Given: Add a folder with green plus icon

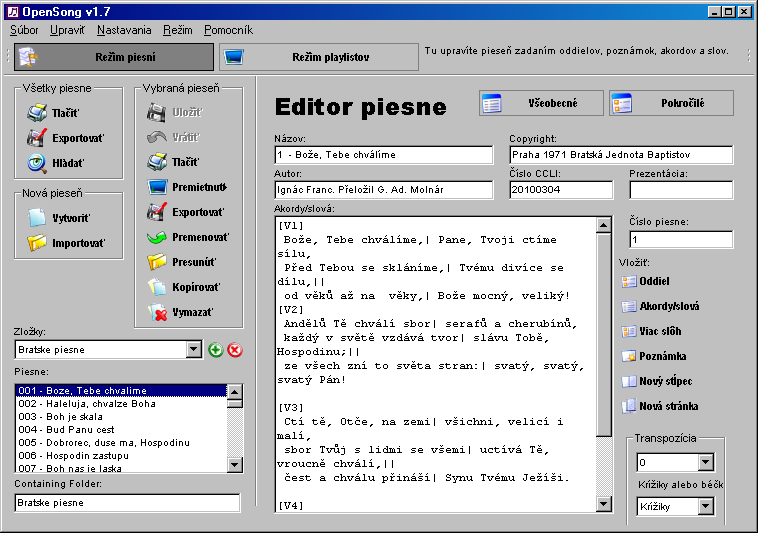Looking at the screenshot, I should coord(216,350).
